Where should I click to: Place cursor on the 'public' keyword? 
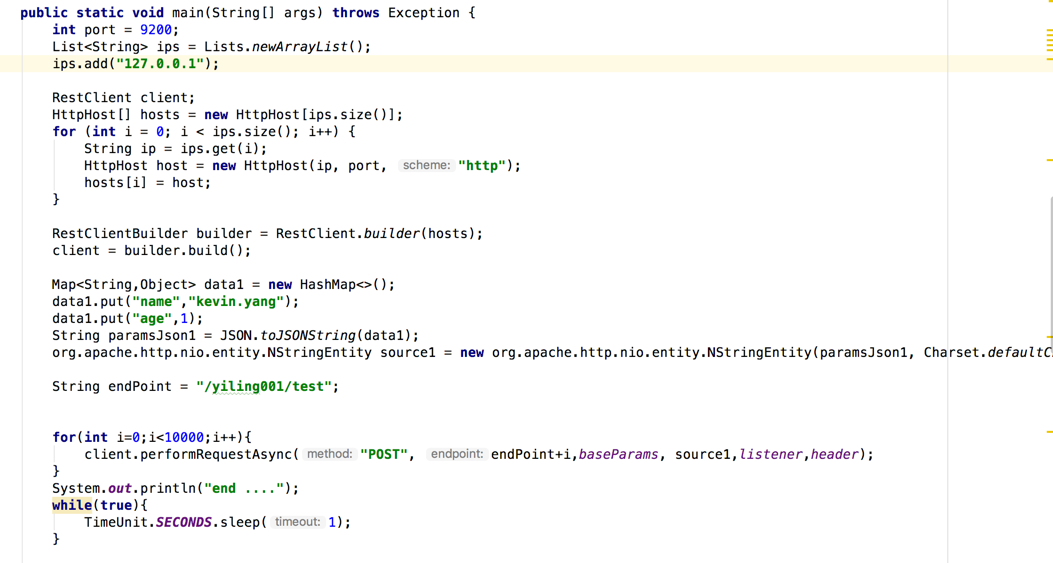pyautogui.click(x=44, y=13)
